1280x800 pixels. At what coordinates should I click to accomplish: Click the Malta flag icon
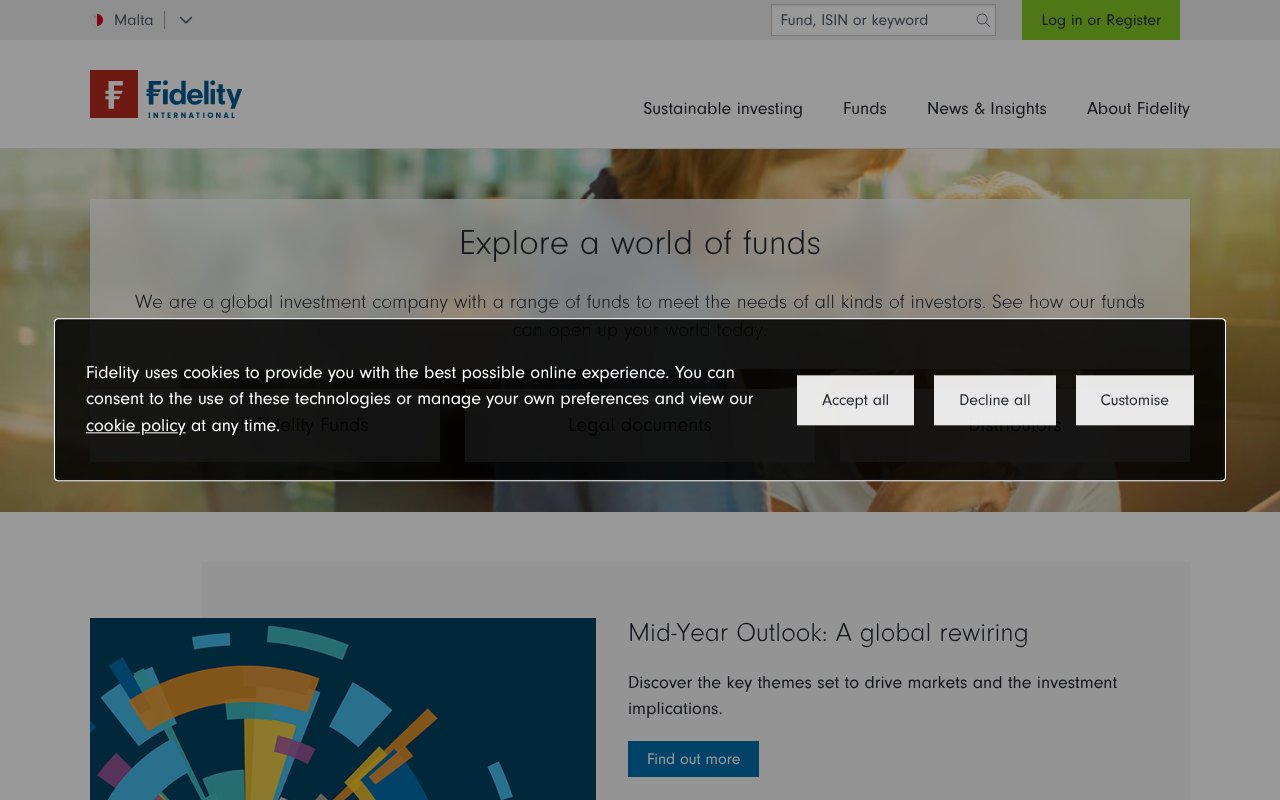98,19
